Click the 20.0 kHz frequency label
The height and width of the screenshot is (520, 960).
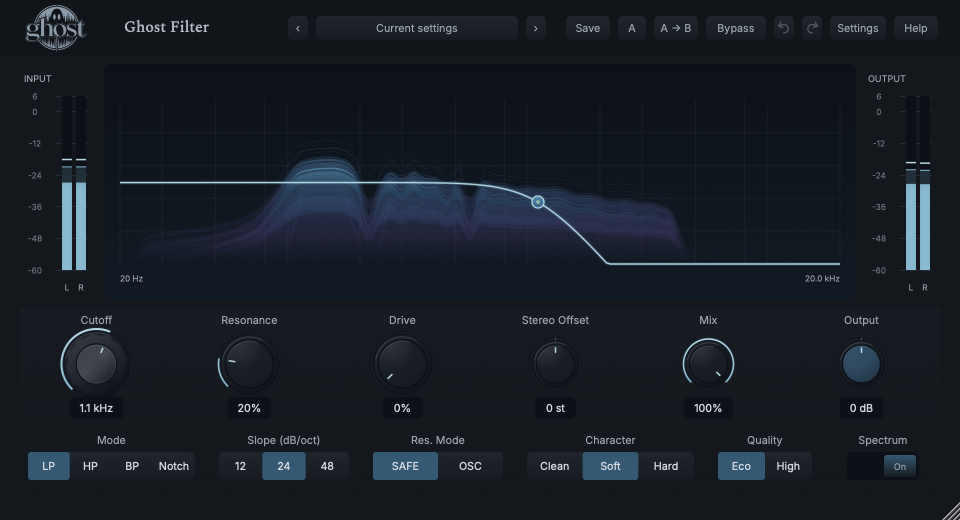822,279
